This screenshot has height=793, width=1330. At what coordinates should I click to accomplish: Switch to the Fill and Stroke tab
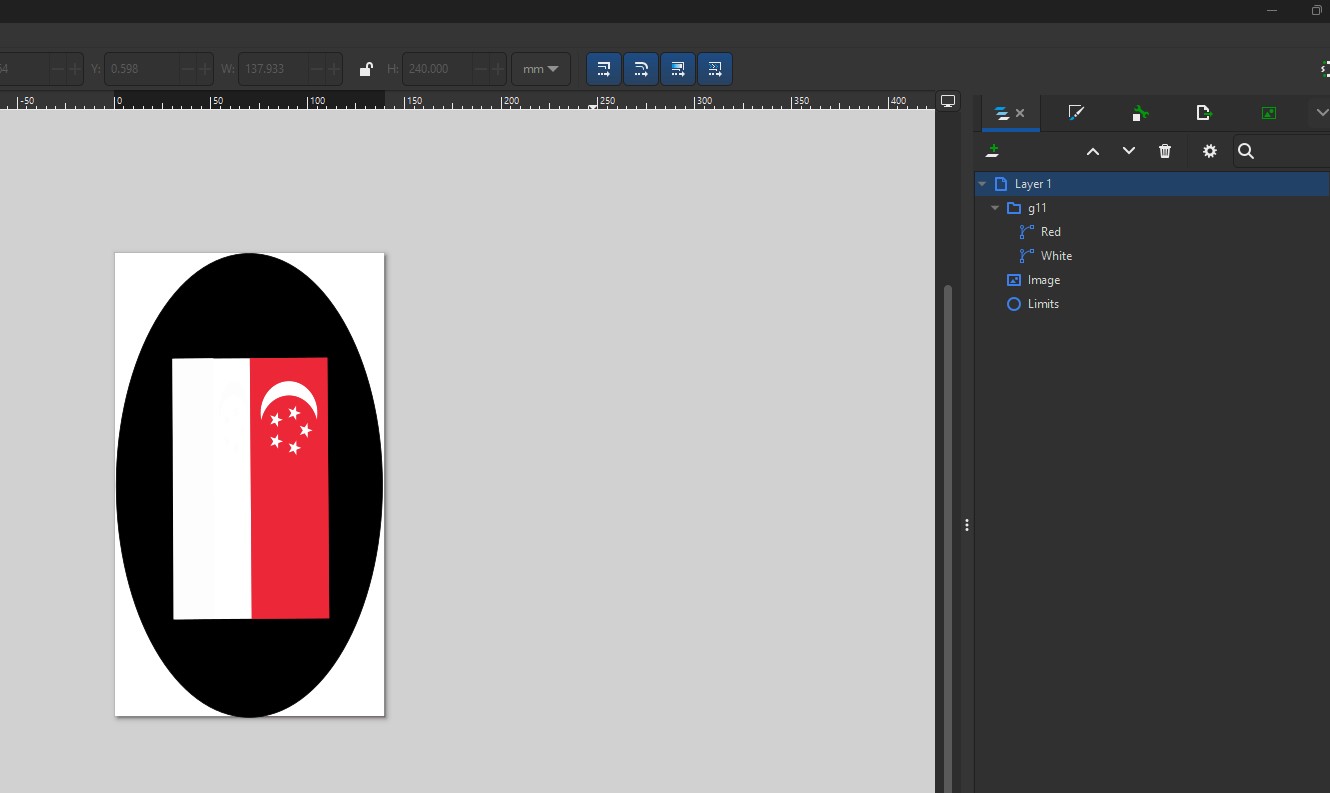1076,113
